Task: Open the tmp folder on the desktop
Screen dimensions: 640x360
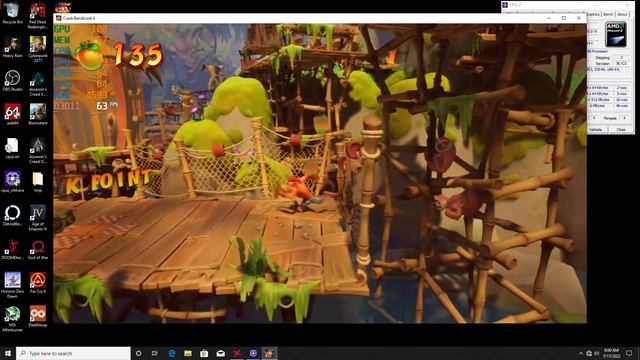Action: (38, 182)
